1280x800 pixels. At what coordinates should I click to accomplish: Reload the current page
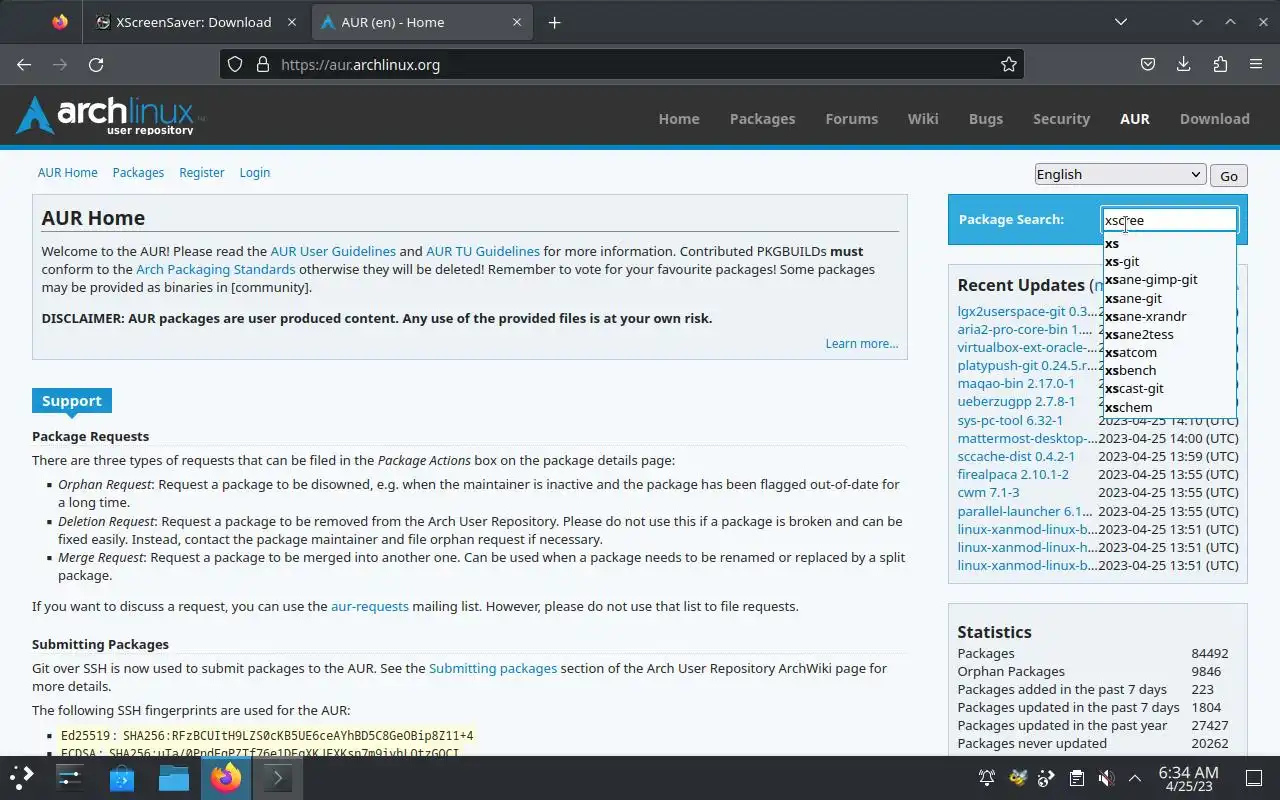[x=96, y=64]
